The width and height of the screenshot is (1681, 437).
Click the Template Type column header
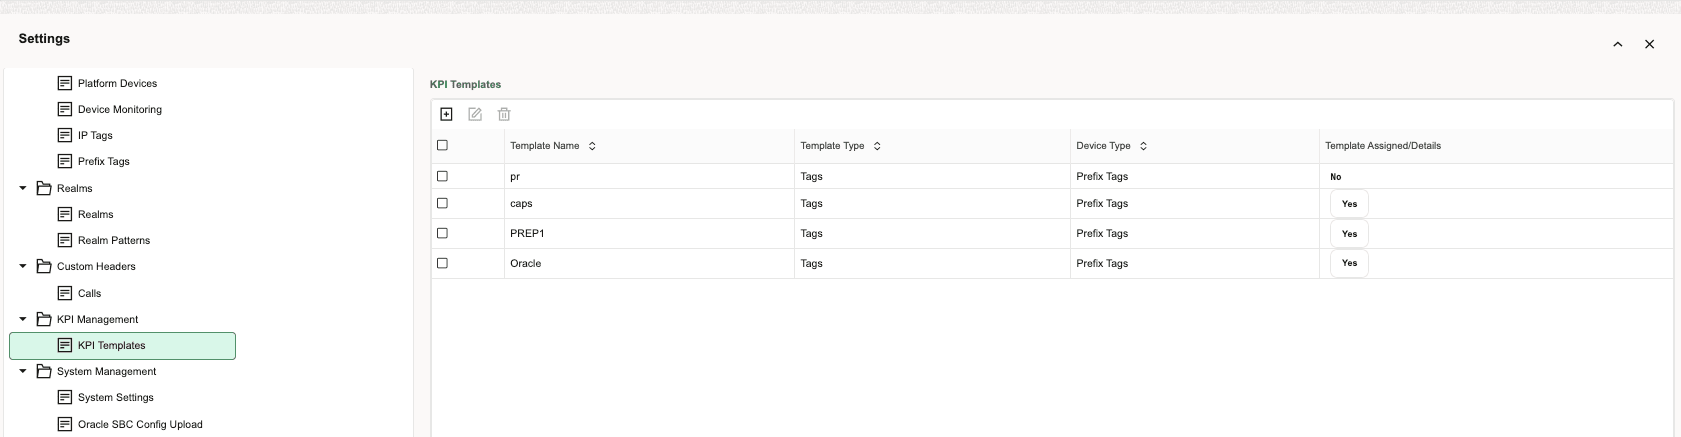pyautogui.click(x=832, y=146)
